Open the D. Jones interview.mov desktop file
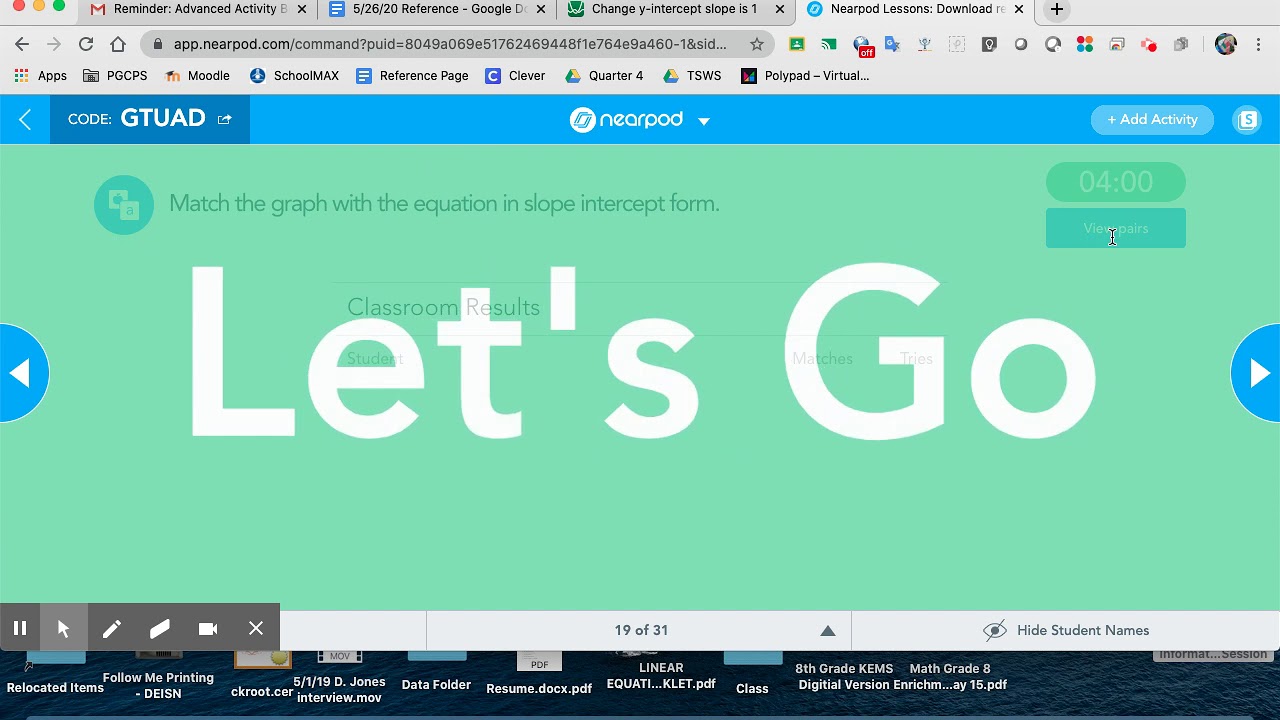This screenshot has height=720, width=1280. pyautogui.click(x=339, y=678)
